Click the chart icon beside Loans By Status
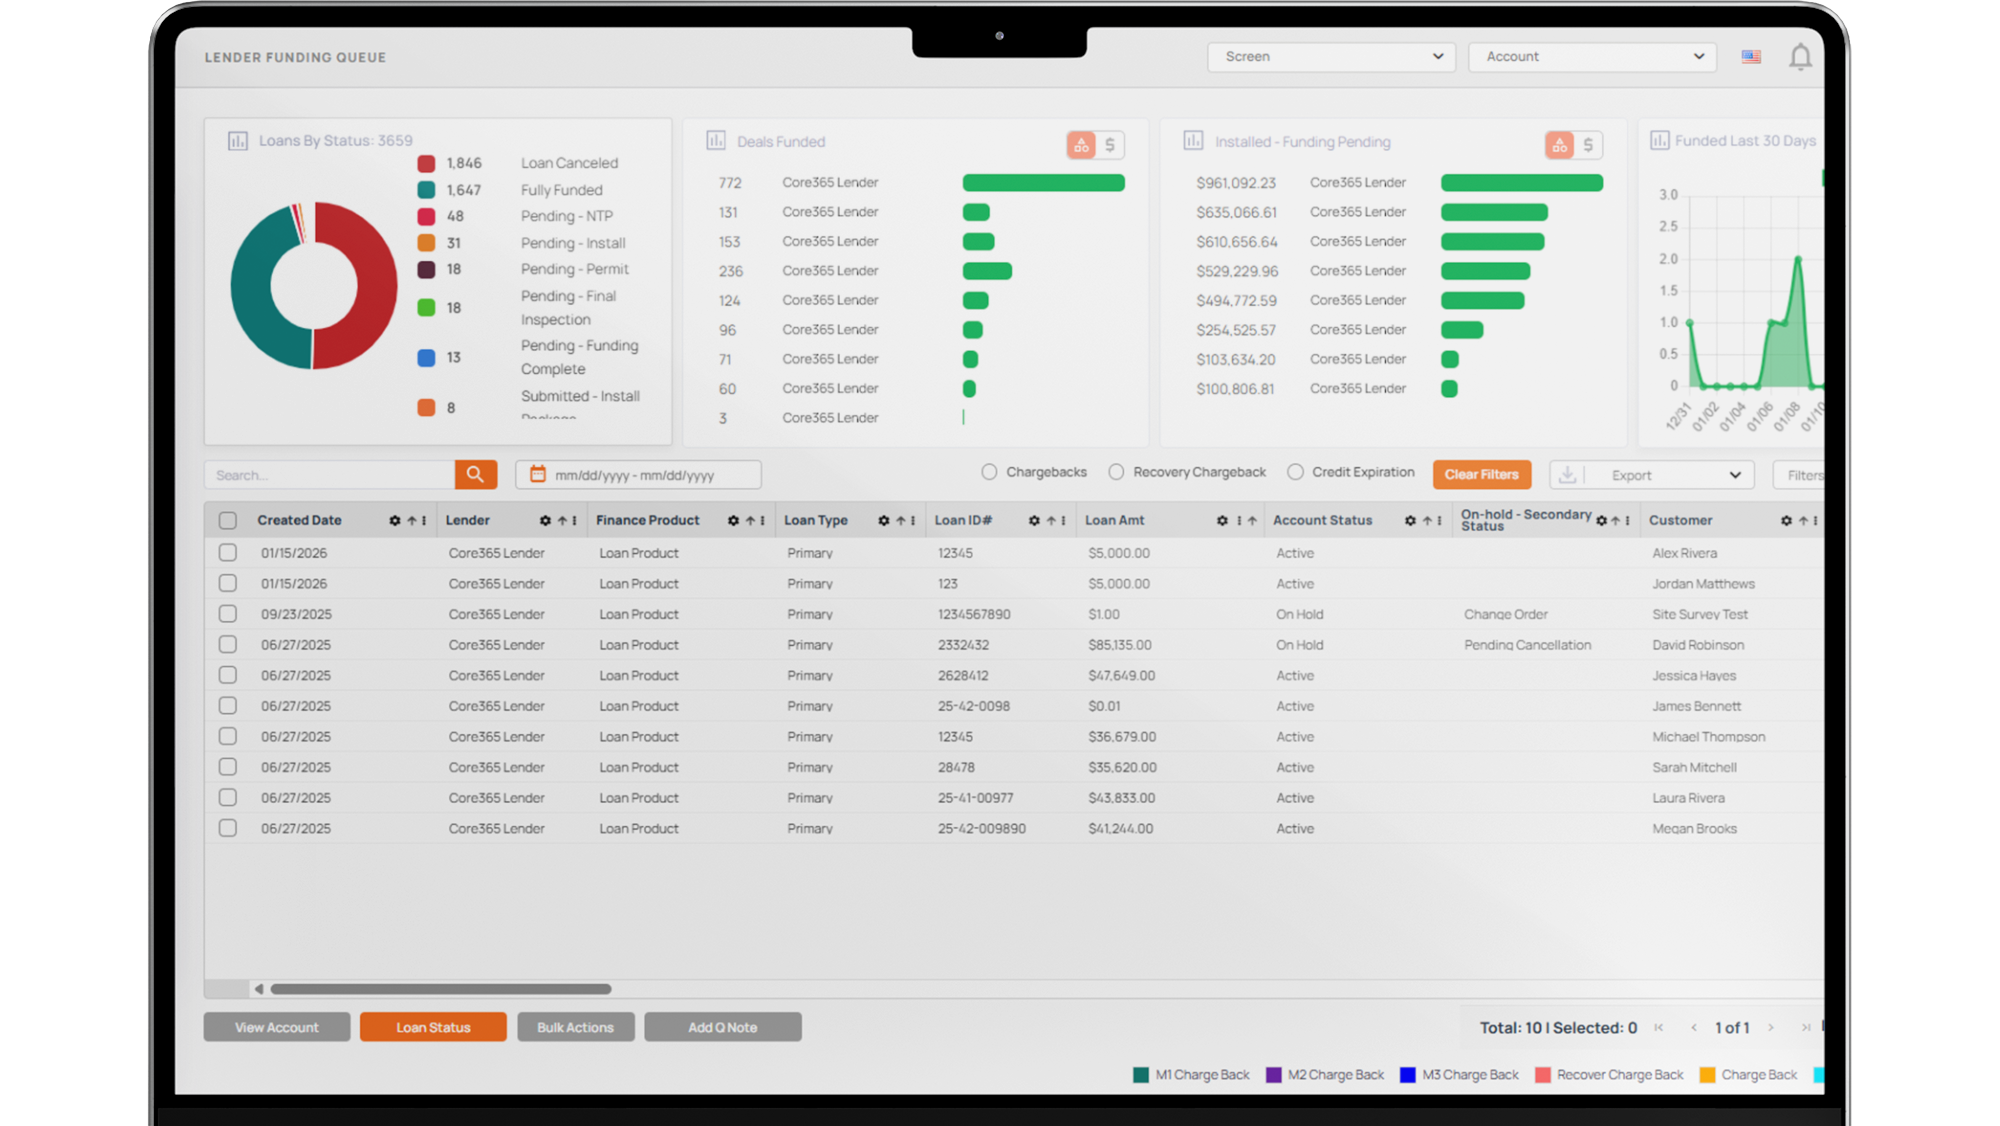Viewport: 2000px width, 1126px height. click(238, 141)
